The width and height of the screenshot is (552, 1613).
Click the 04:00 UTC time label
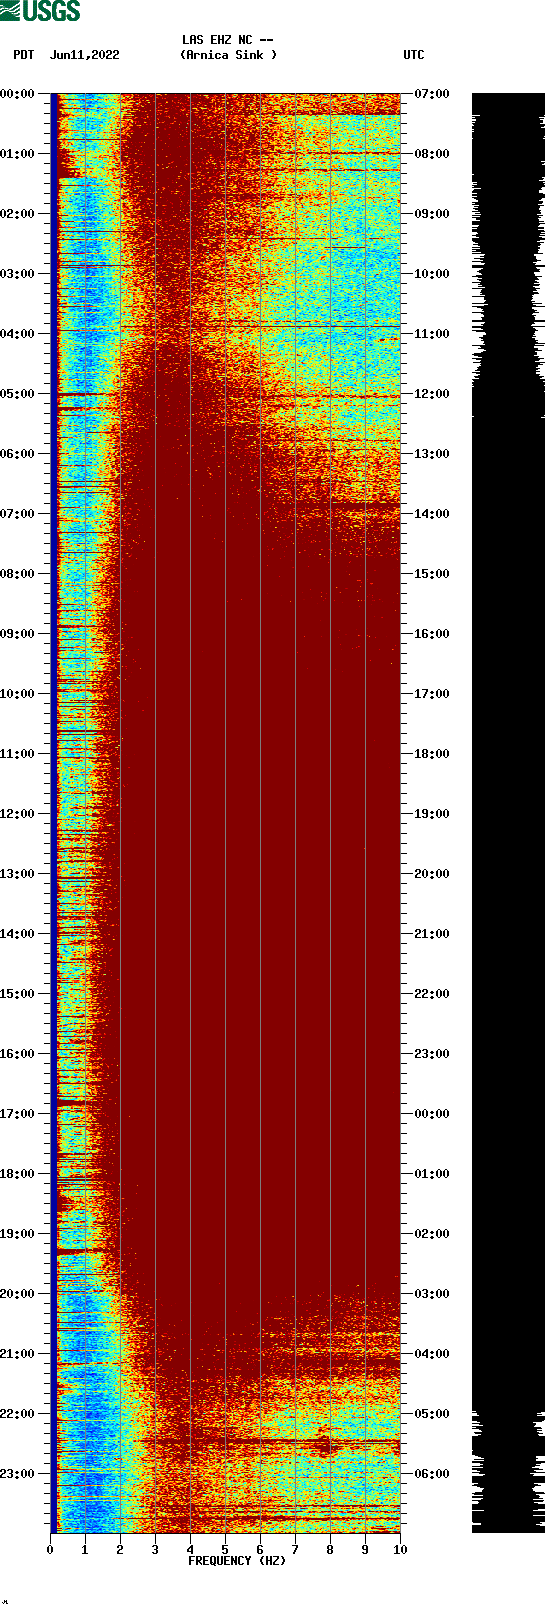[432, 1354]
